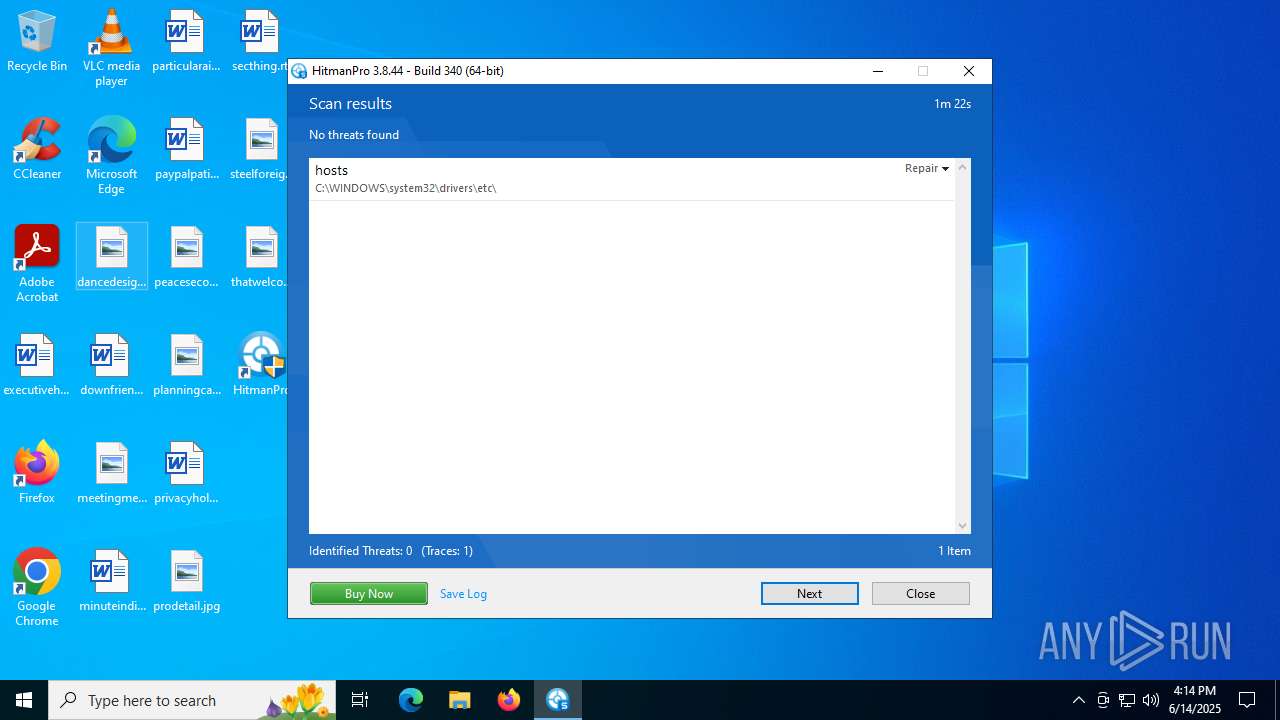
Task: Launch Firefox from the desktop shortcut
Action: pos(37,474)
